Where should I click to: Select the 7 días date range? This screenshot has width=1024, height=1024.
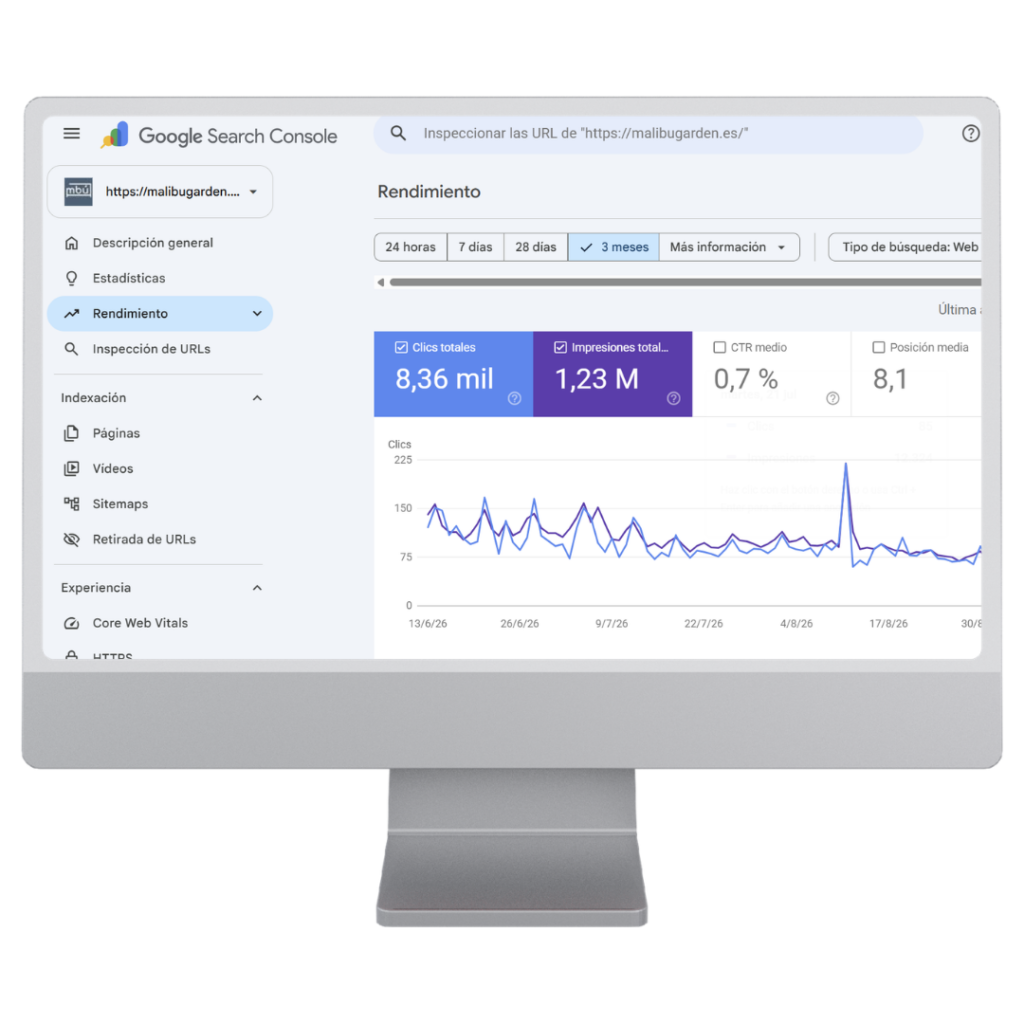[x=475, y=247]
